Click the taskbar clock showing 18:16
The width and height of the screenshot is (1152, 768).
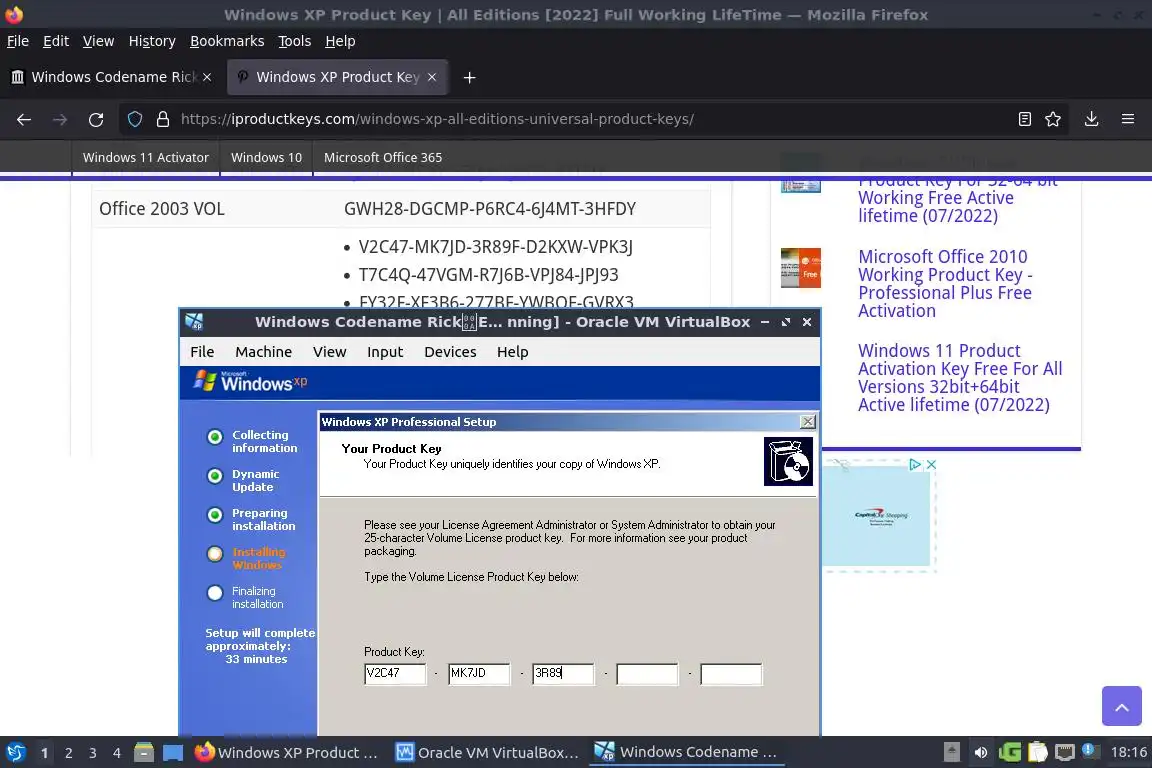(1128, 753)
